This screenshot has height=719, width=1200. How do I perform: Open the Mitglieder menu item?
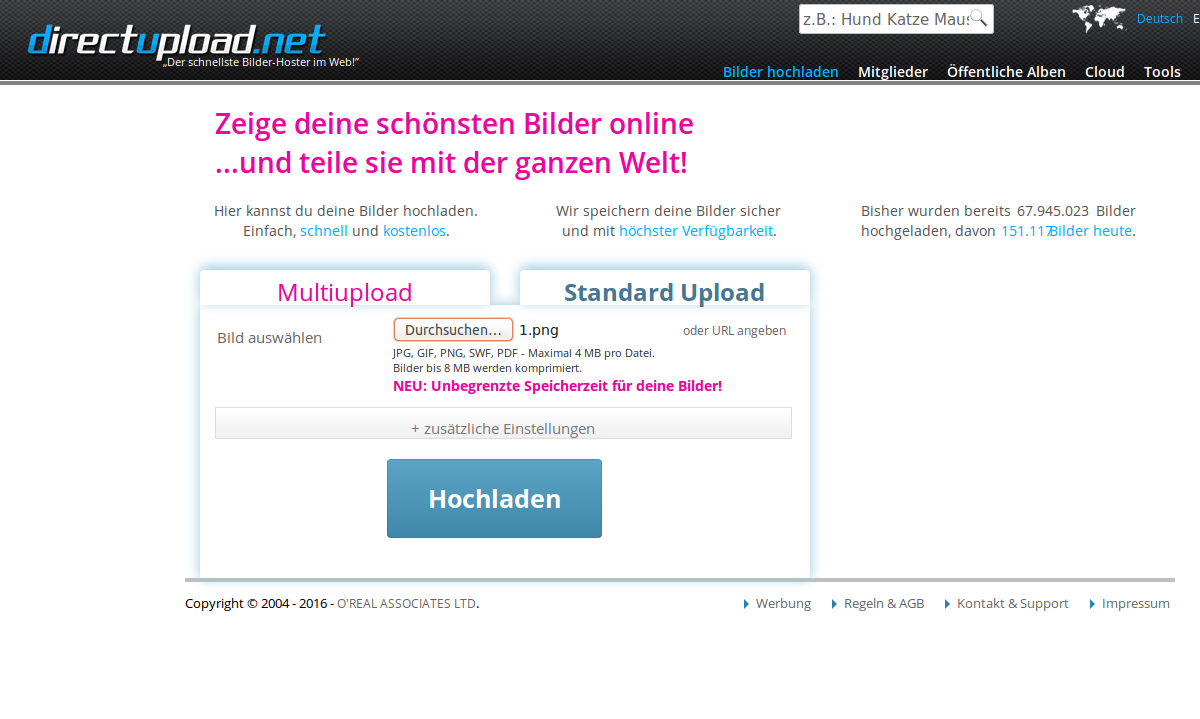click(892, 72)
